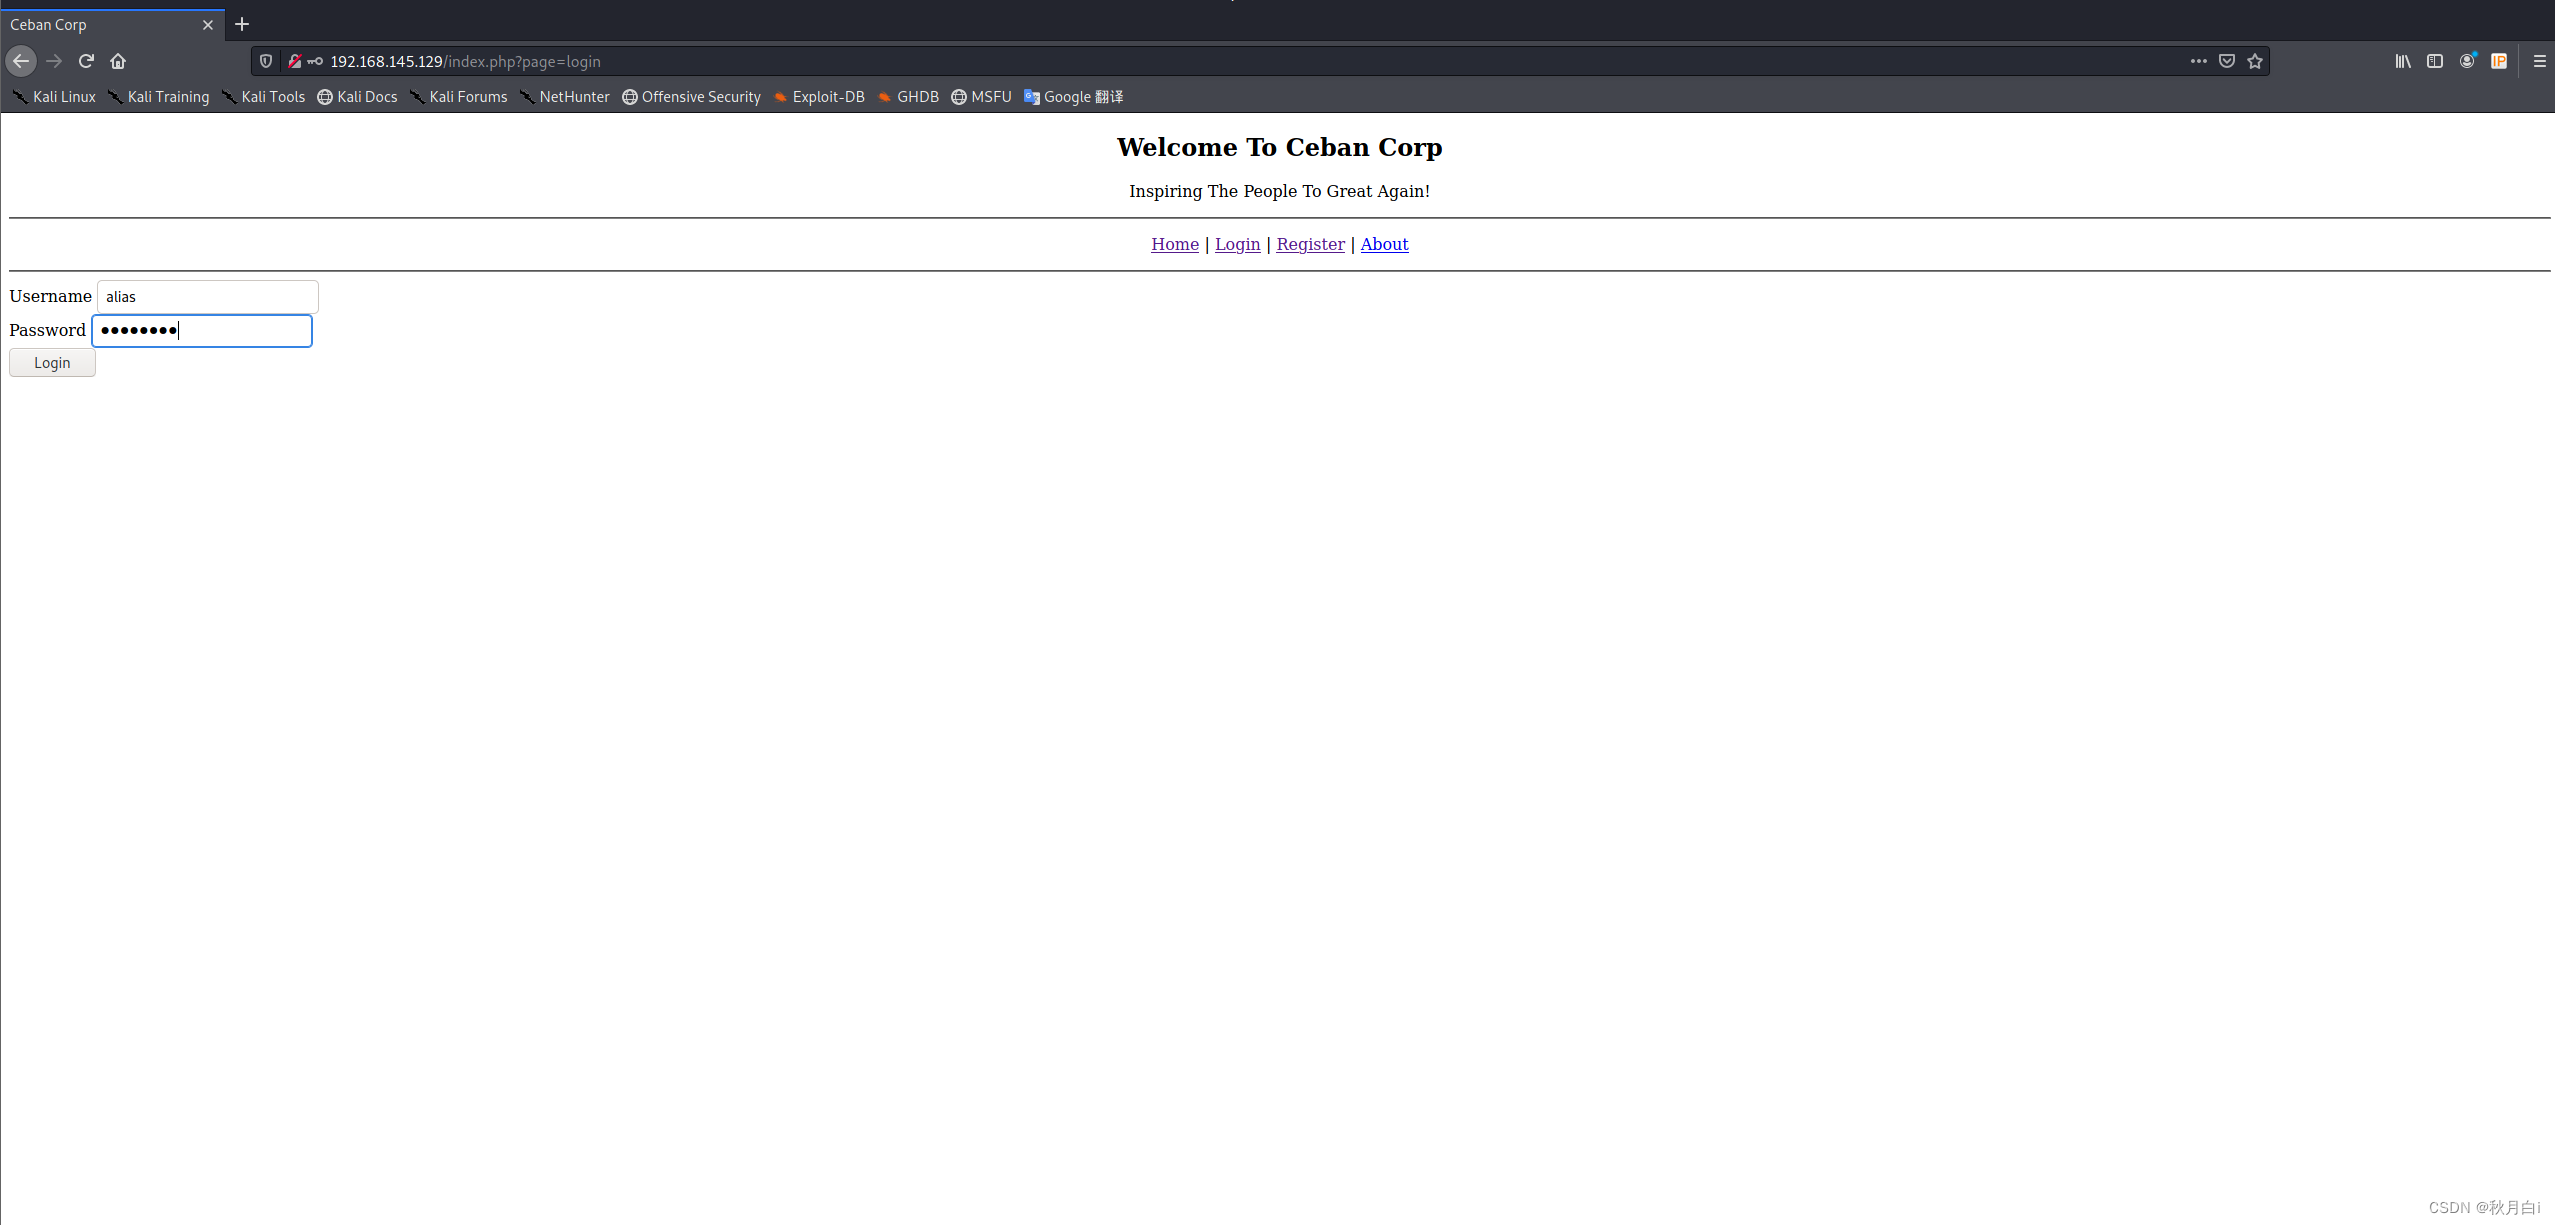2555x1225 pixels.
Task: Click the insecure connection lock icon
Action: [x=295, y=61]
